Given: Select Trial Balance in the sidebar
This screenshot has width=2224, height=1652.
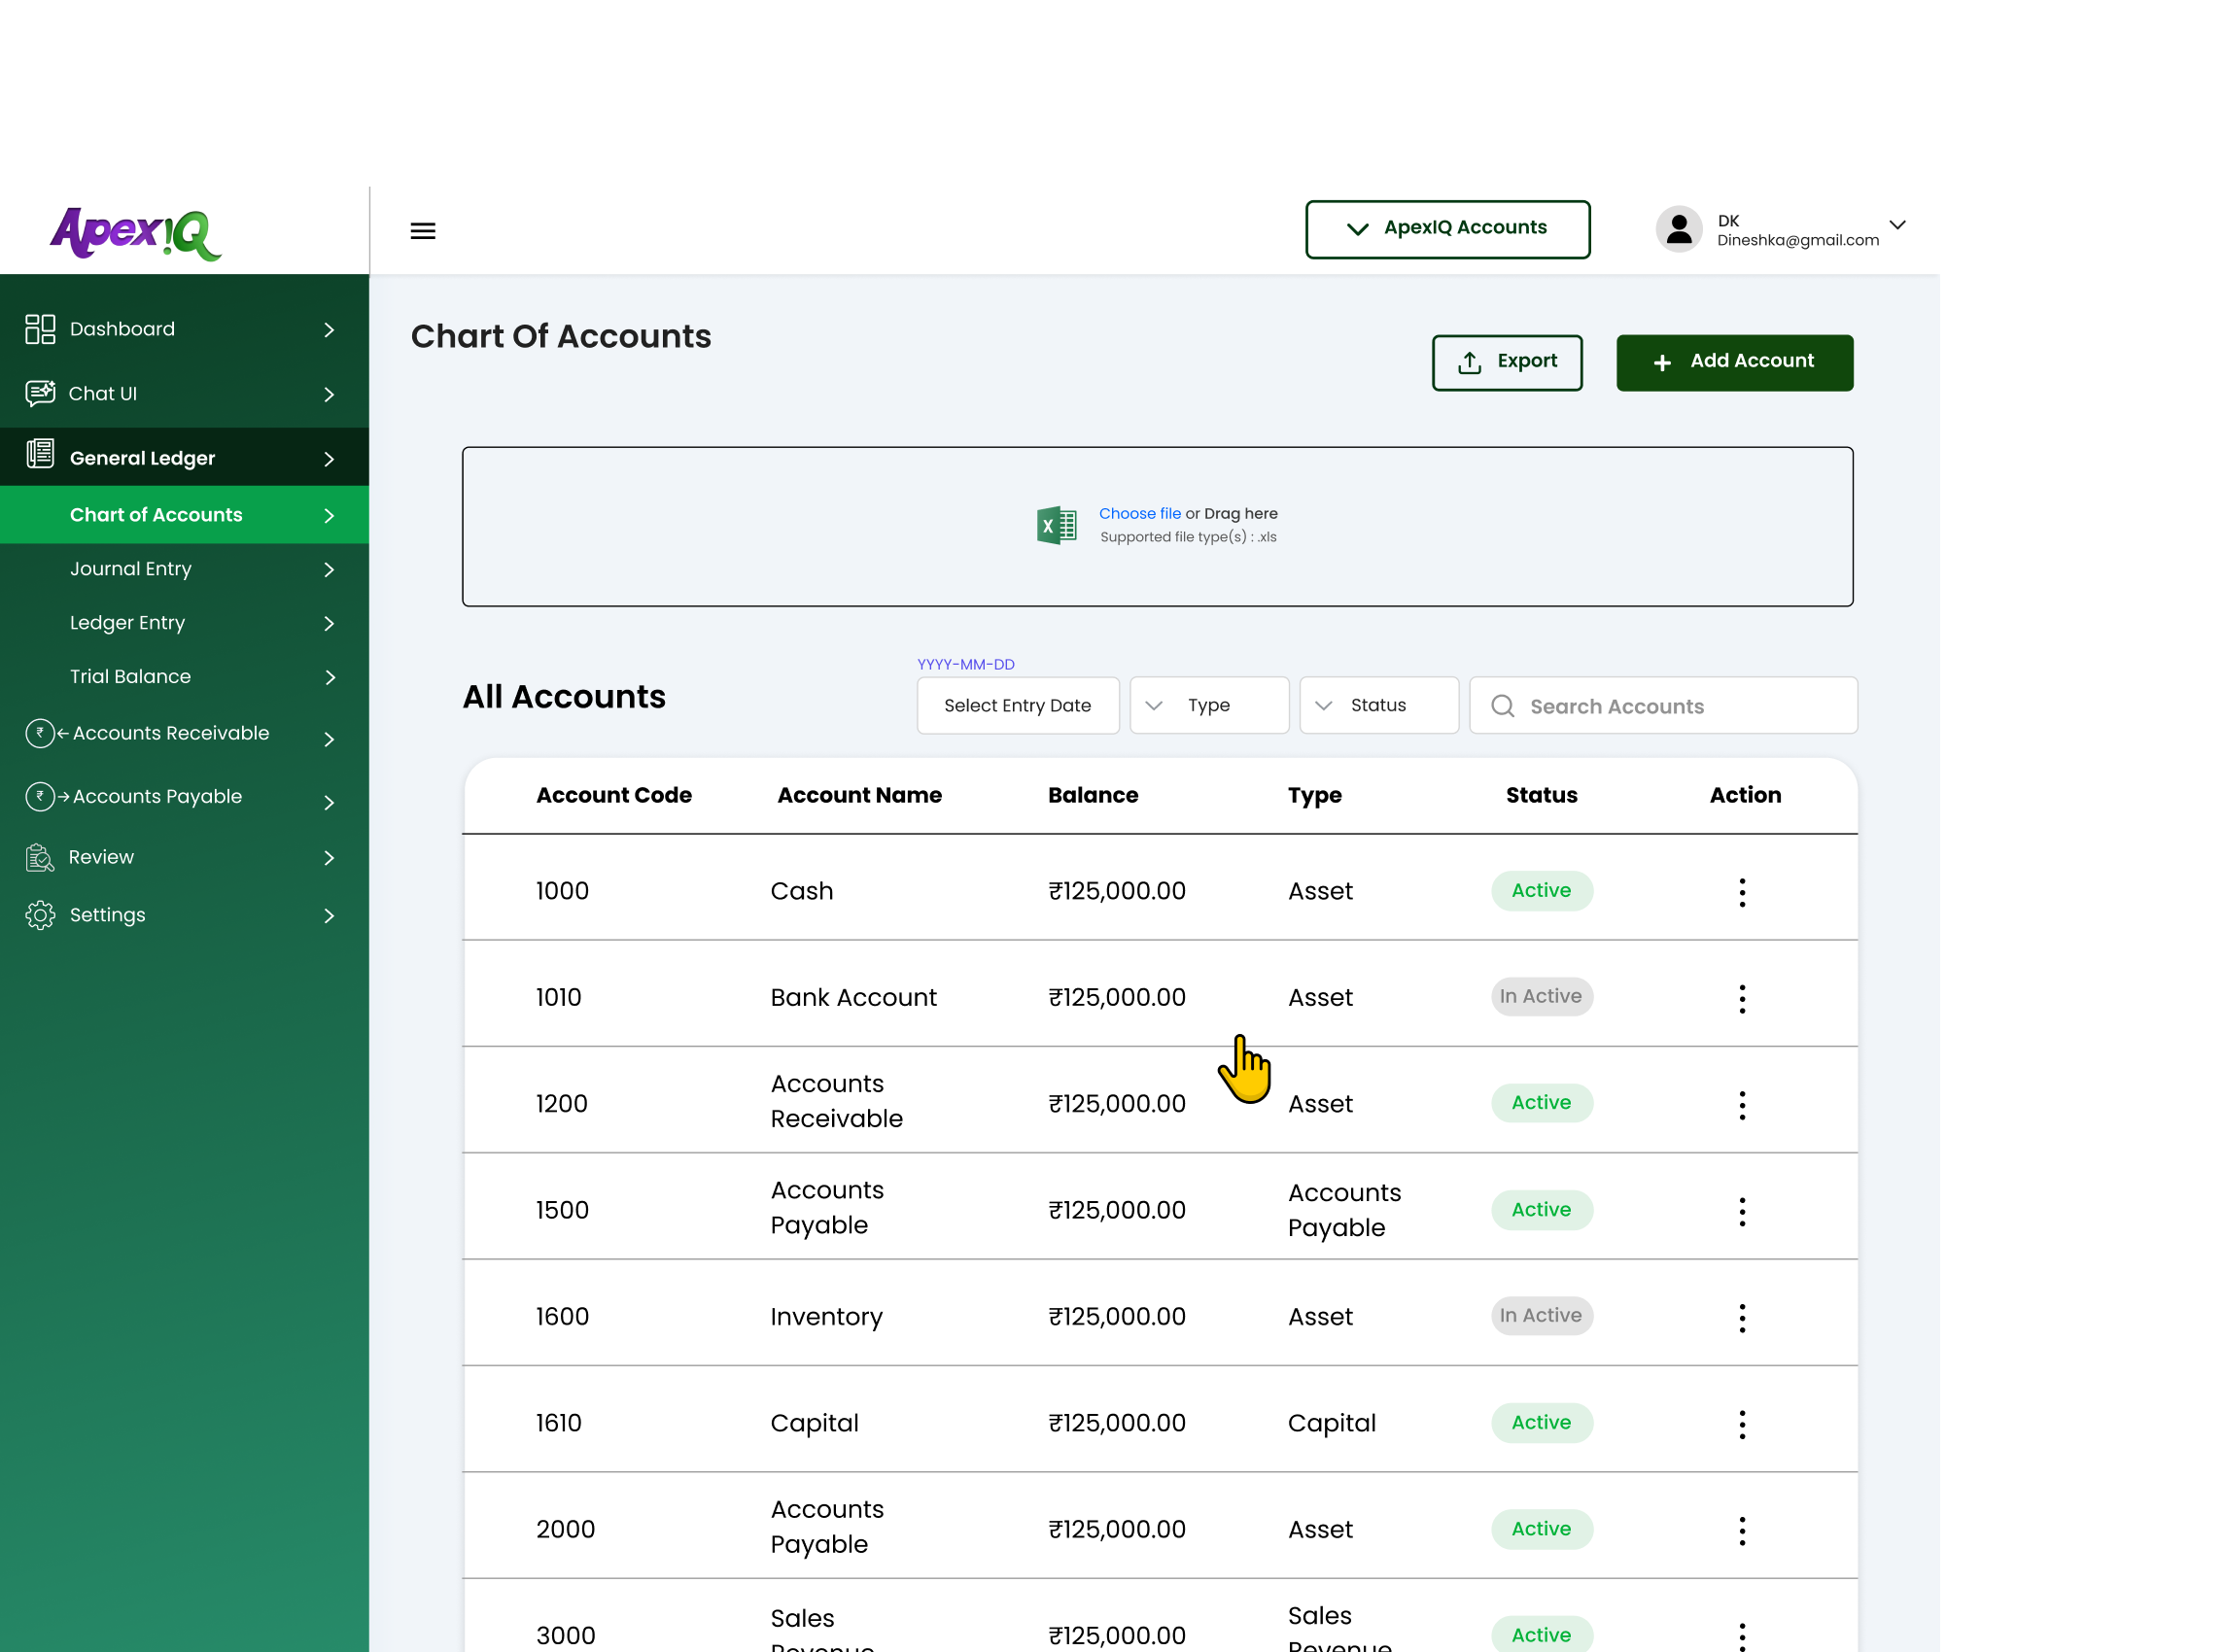Looking at the screenshot, I should tap(131, 676).
